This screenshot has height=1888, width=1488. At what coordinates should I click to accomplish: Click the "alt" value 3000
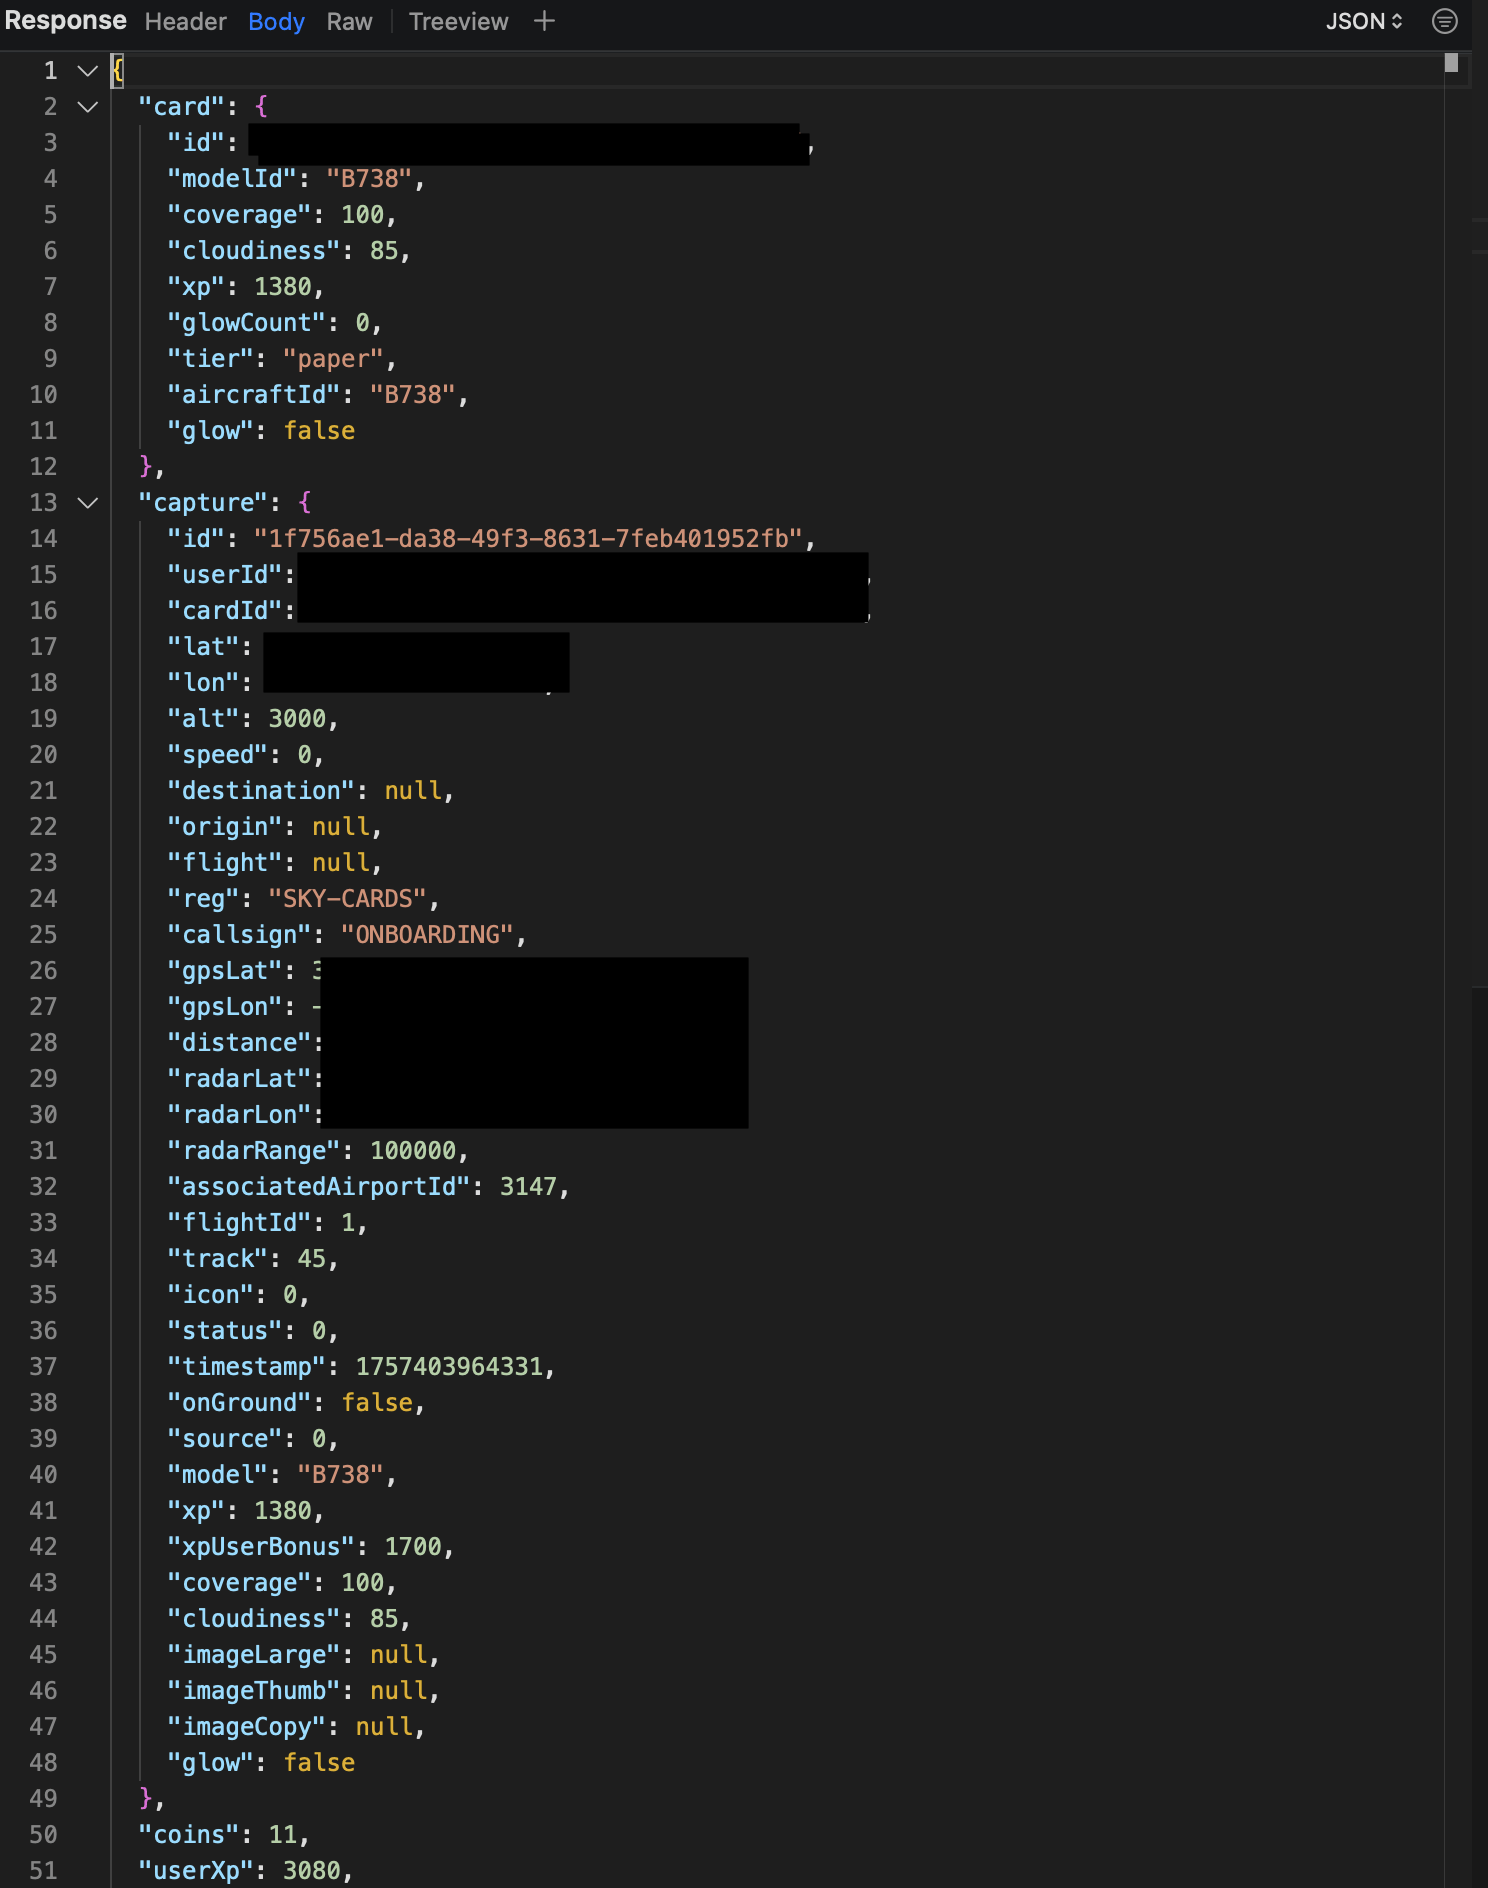(x=297, y=719)
